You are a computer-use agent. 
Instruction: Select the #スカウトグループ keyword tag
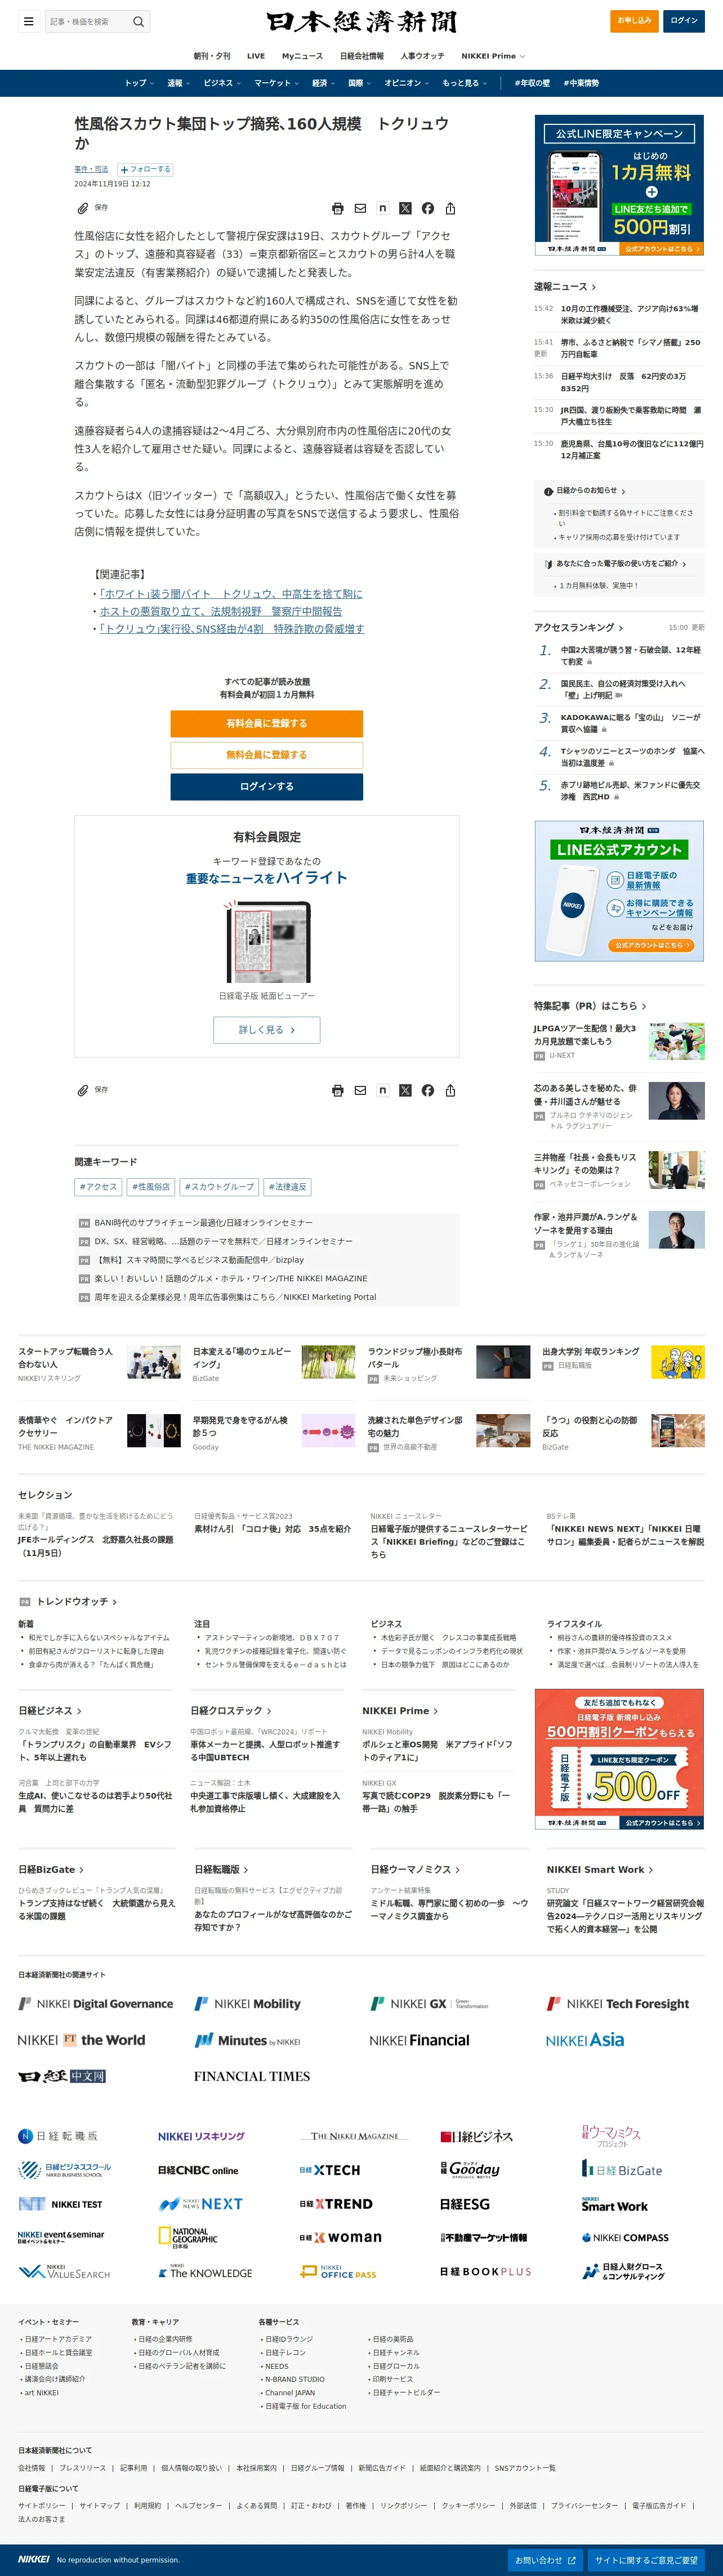click(x=219, y=1187)
